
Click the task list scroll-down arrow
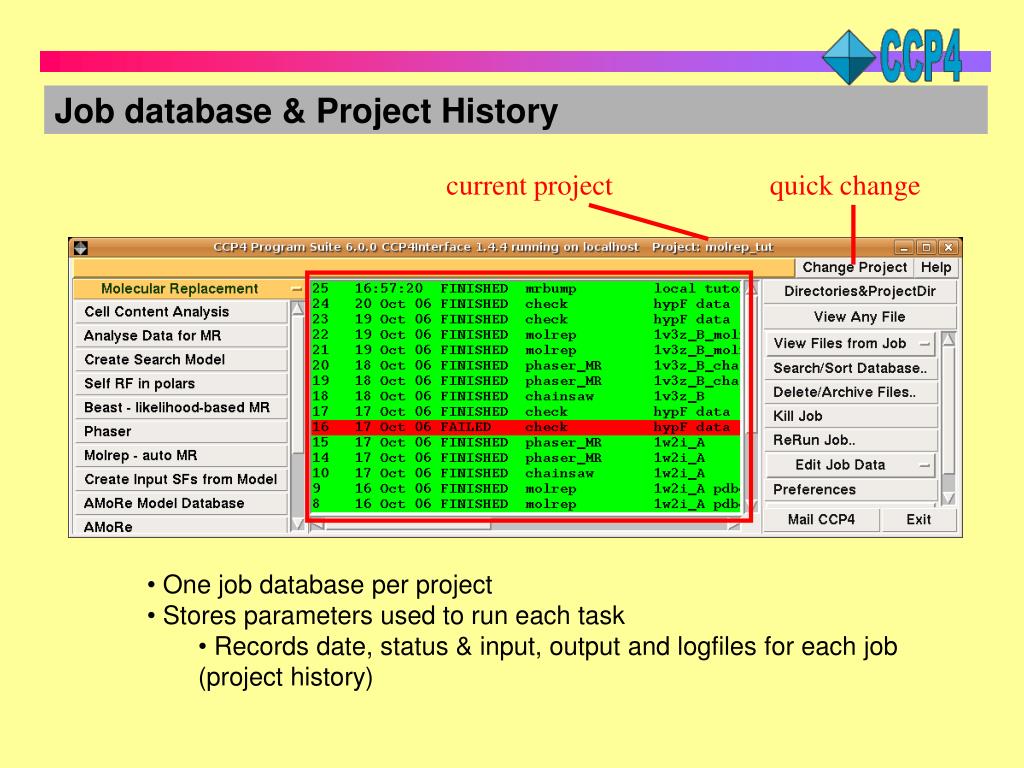coord(297,524)
